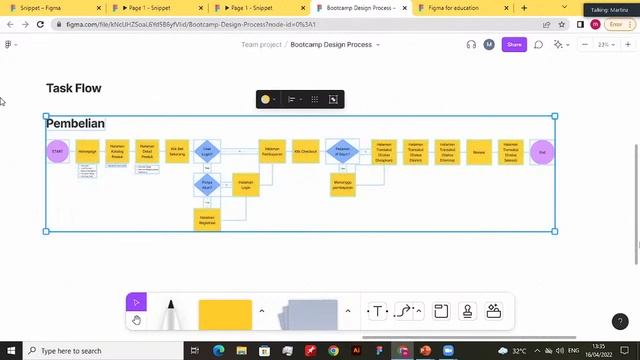The image size is (640, 360).
Task: Open the cursor chat sparkle tool
Action: 558,44
